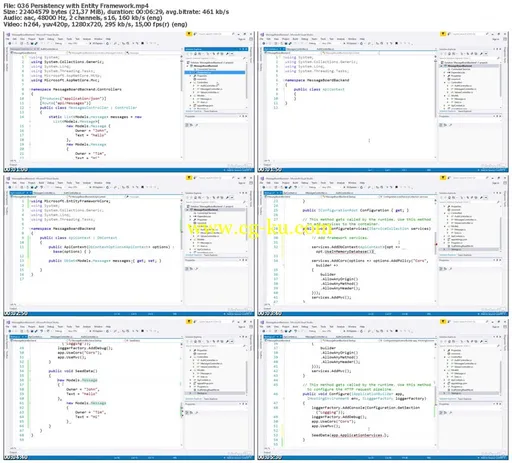The image size is (512, 463).
Task: Click yellow feedback flag in loggerFactory frame
Action: click(443, 322)
